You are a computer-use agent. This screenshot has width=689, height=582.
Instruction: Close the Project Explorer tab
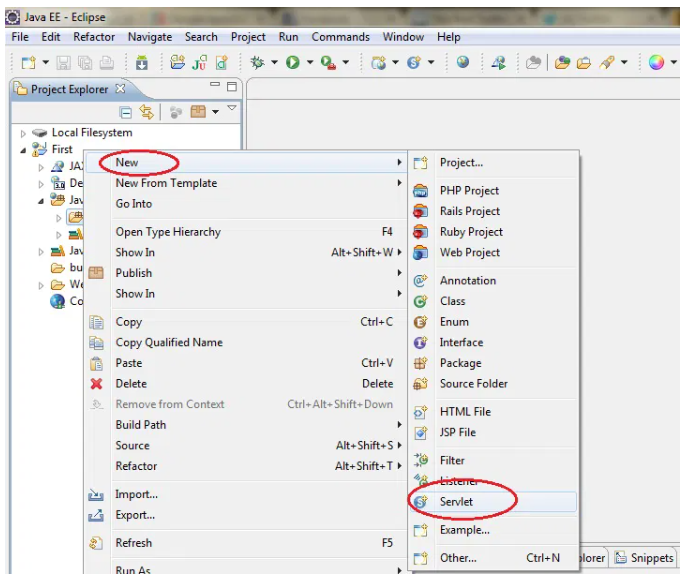pos(121,89)
